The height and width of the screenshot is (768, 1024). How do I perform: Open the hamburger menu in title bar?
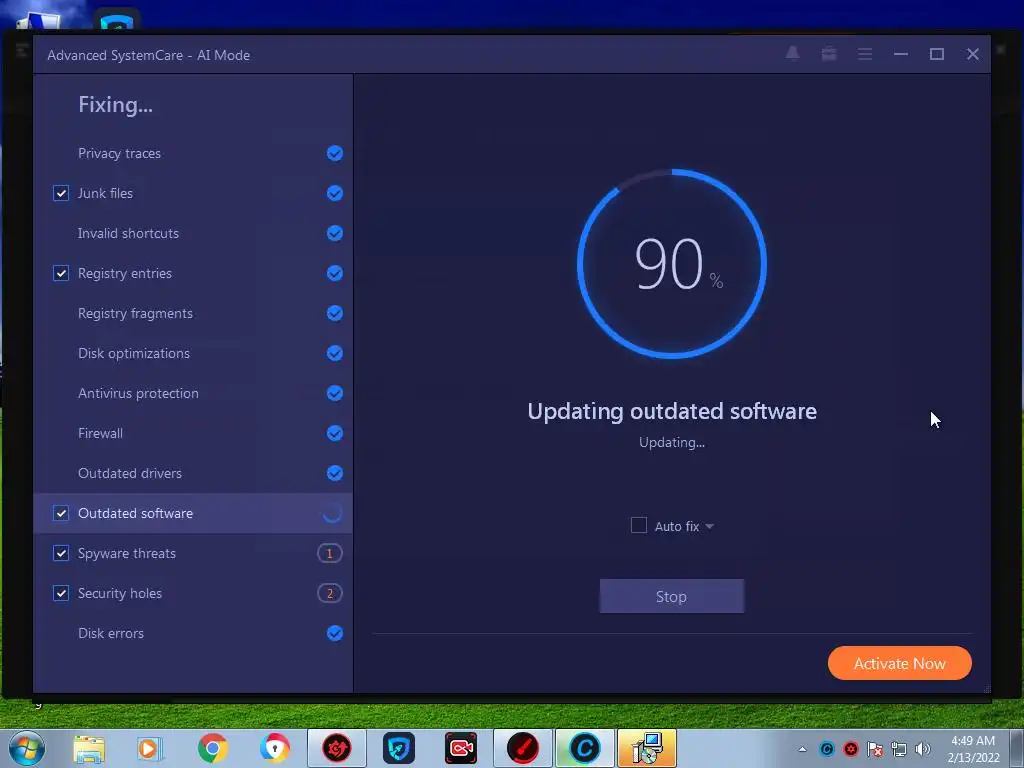click(x=865, y=54)
